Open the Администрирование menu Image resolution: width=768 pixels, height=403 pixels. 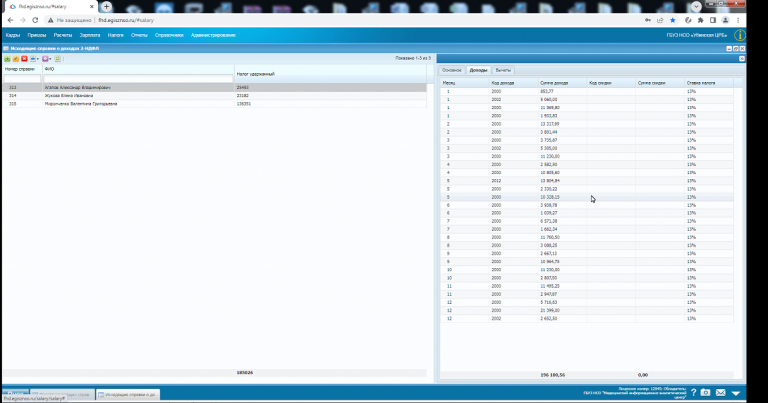tap(213, 35)
